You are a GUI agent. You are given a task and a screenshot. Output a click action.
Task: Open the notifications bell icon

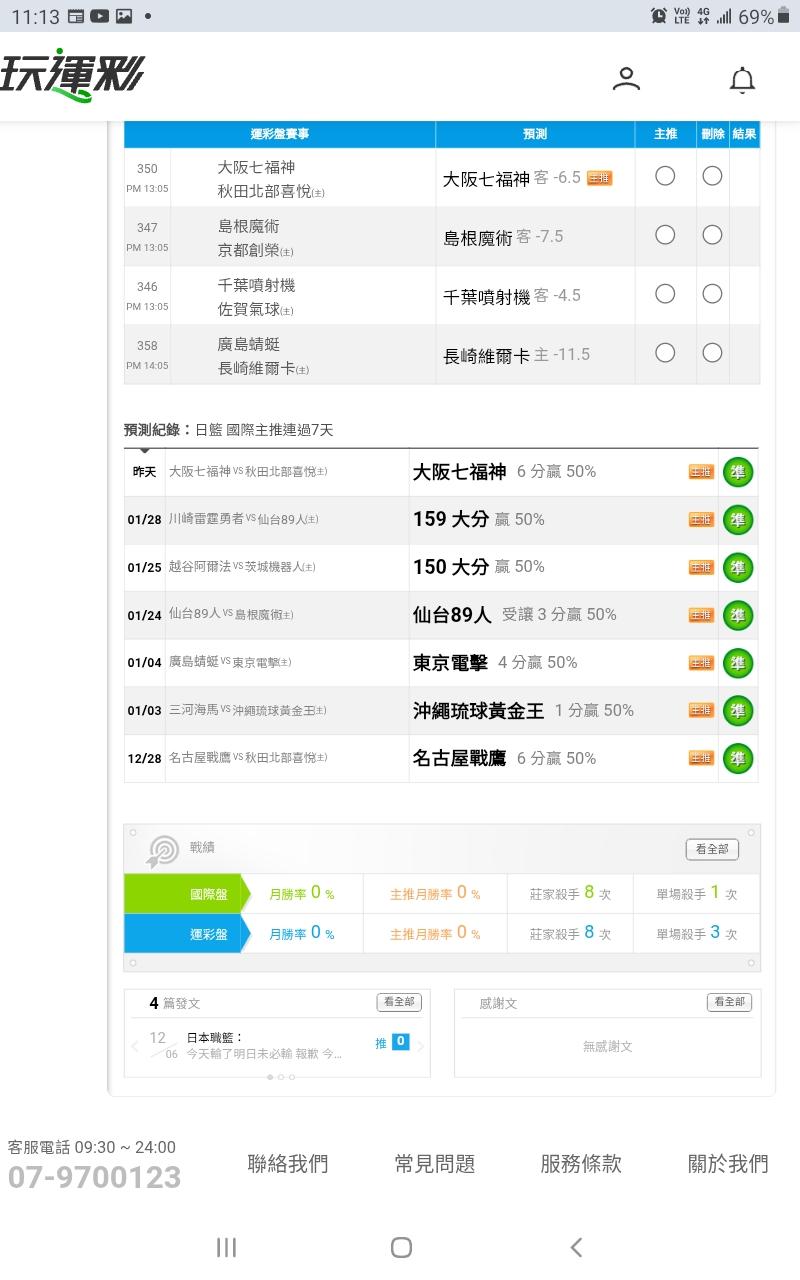[x=742, y=80]
